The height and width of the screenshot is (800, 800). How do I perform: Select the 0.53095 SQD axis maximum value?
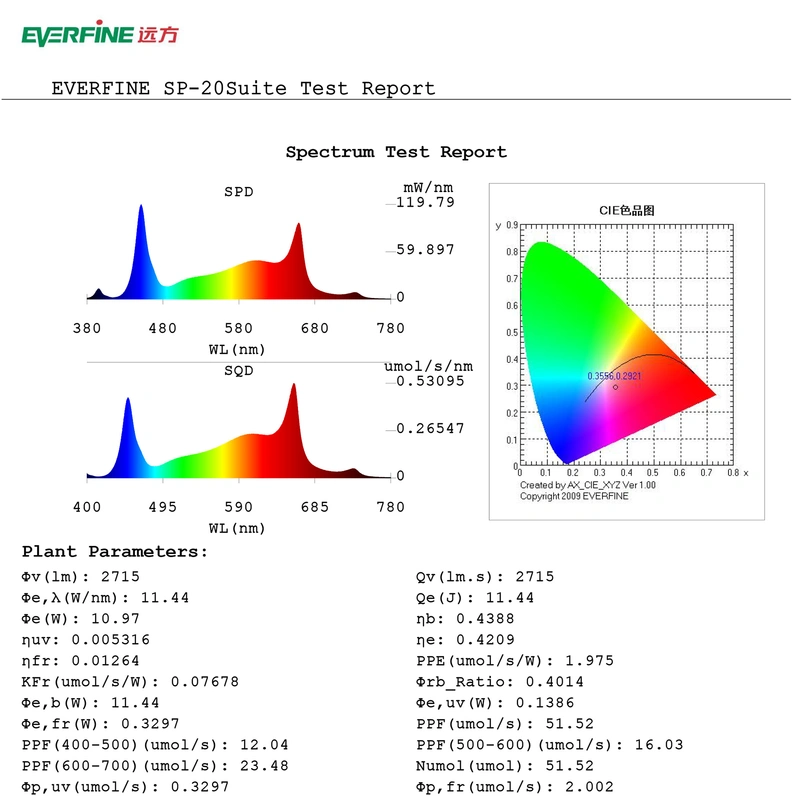[430, 381]
